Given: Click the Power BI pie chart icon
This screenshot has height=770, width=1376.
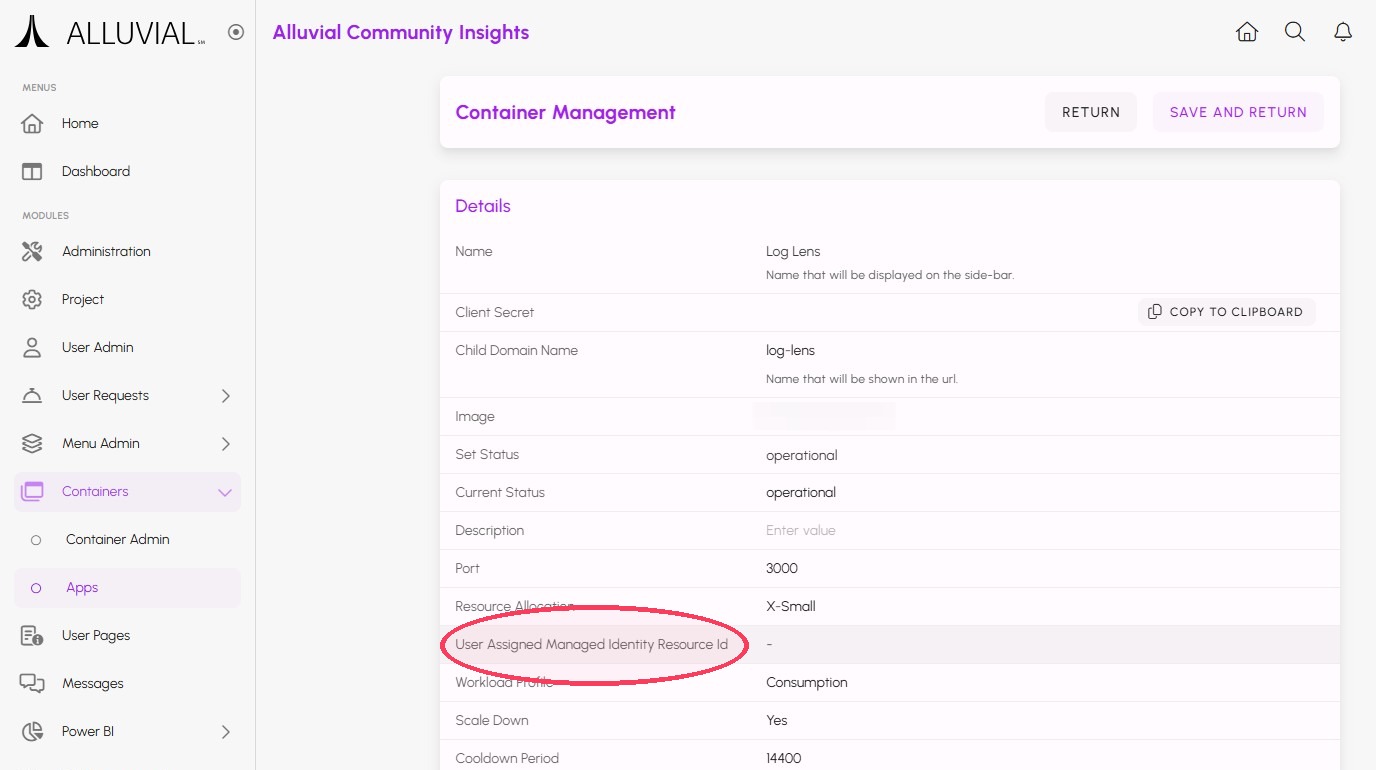Looking at the screenshot, I should 32,732.
